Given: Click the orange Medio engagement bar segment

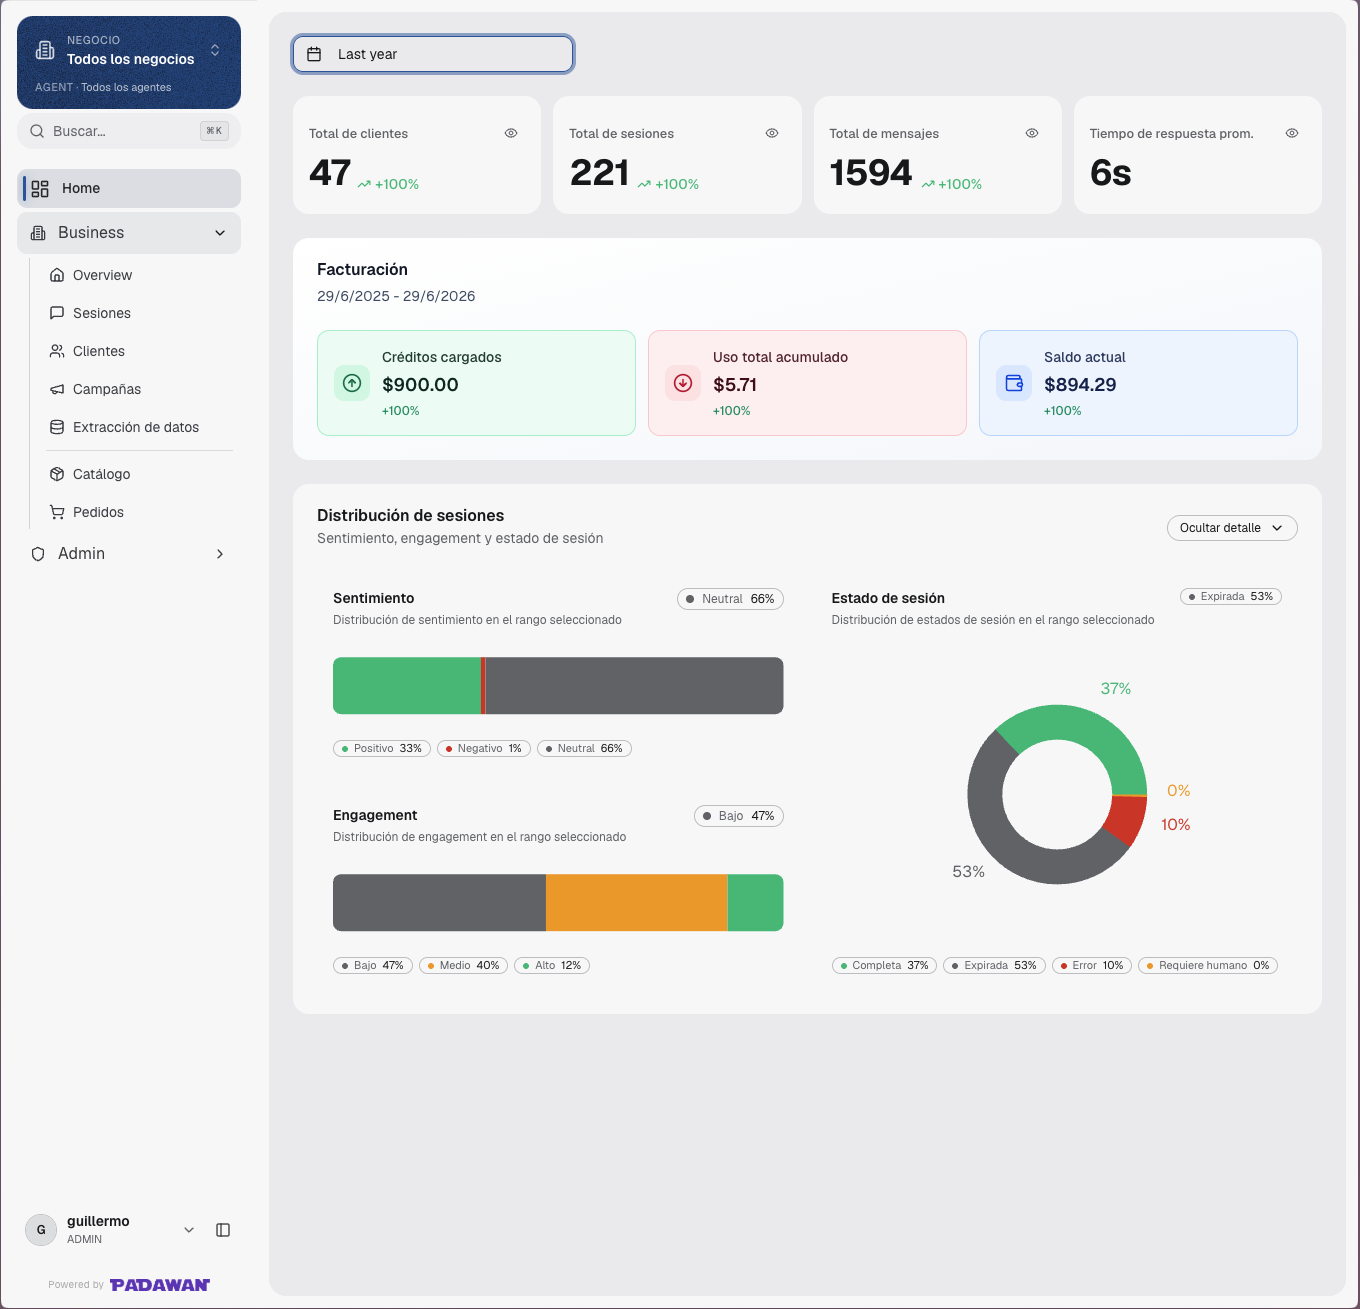Looking at the screenshot, I should point(636,902).
